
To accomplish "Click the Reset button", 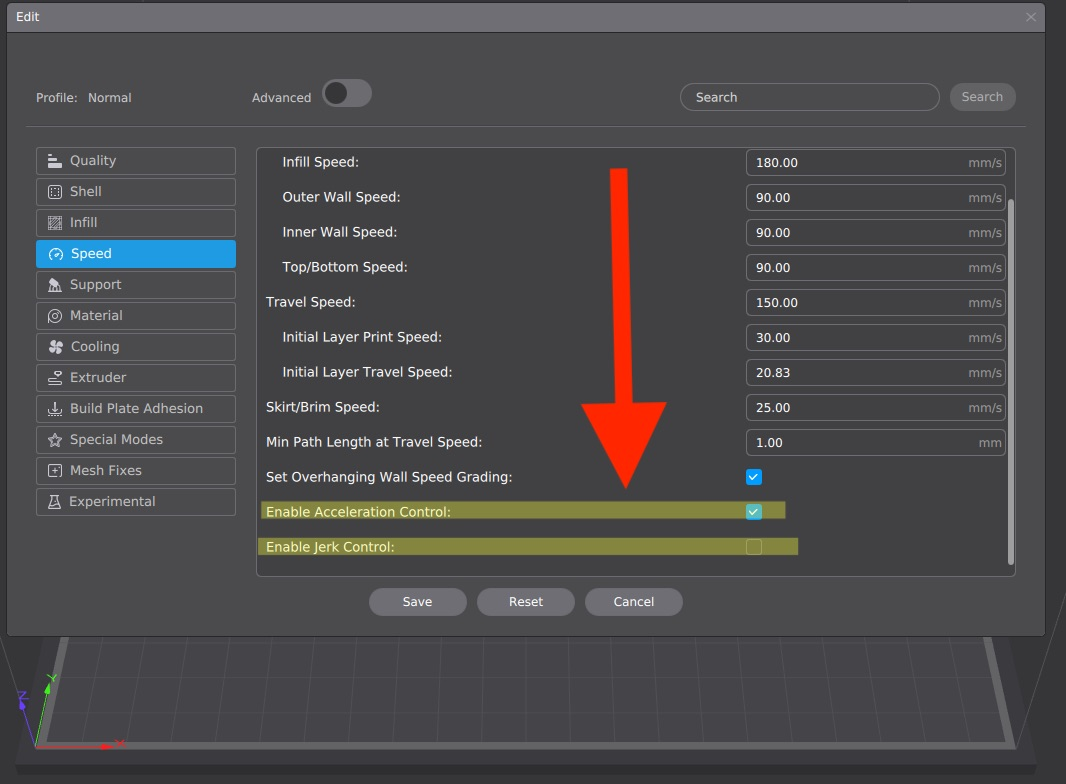I will pyautogui.click(x=525, y=602).
